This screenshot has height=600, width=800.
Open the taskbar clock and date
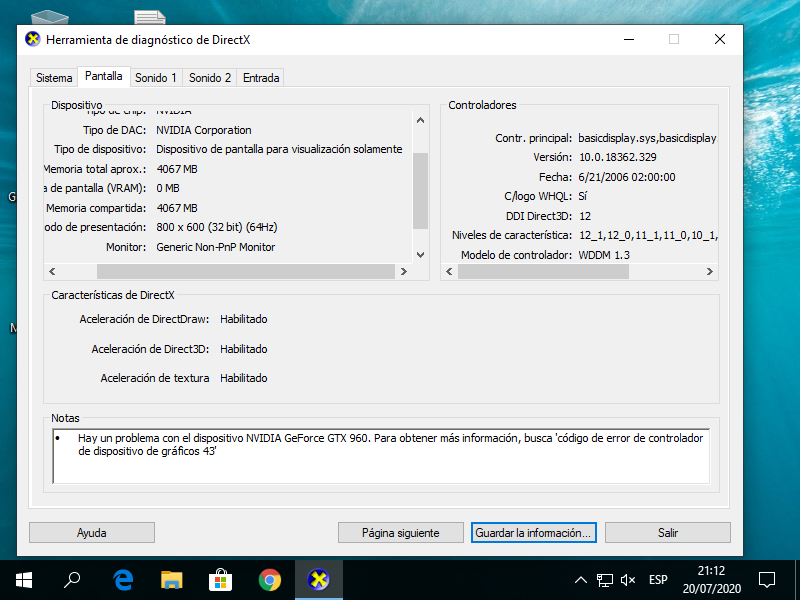coord(712,580)
